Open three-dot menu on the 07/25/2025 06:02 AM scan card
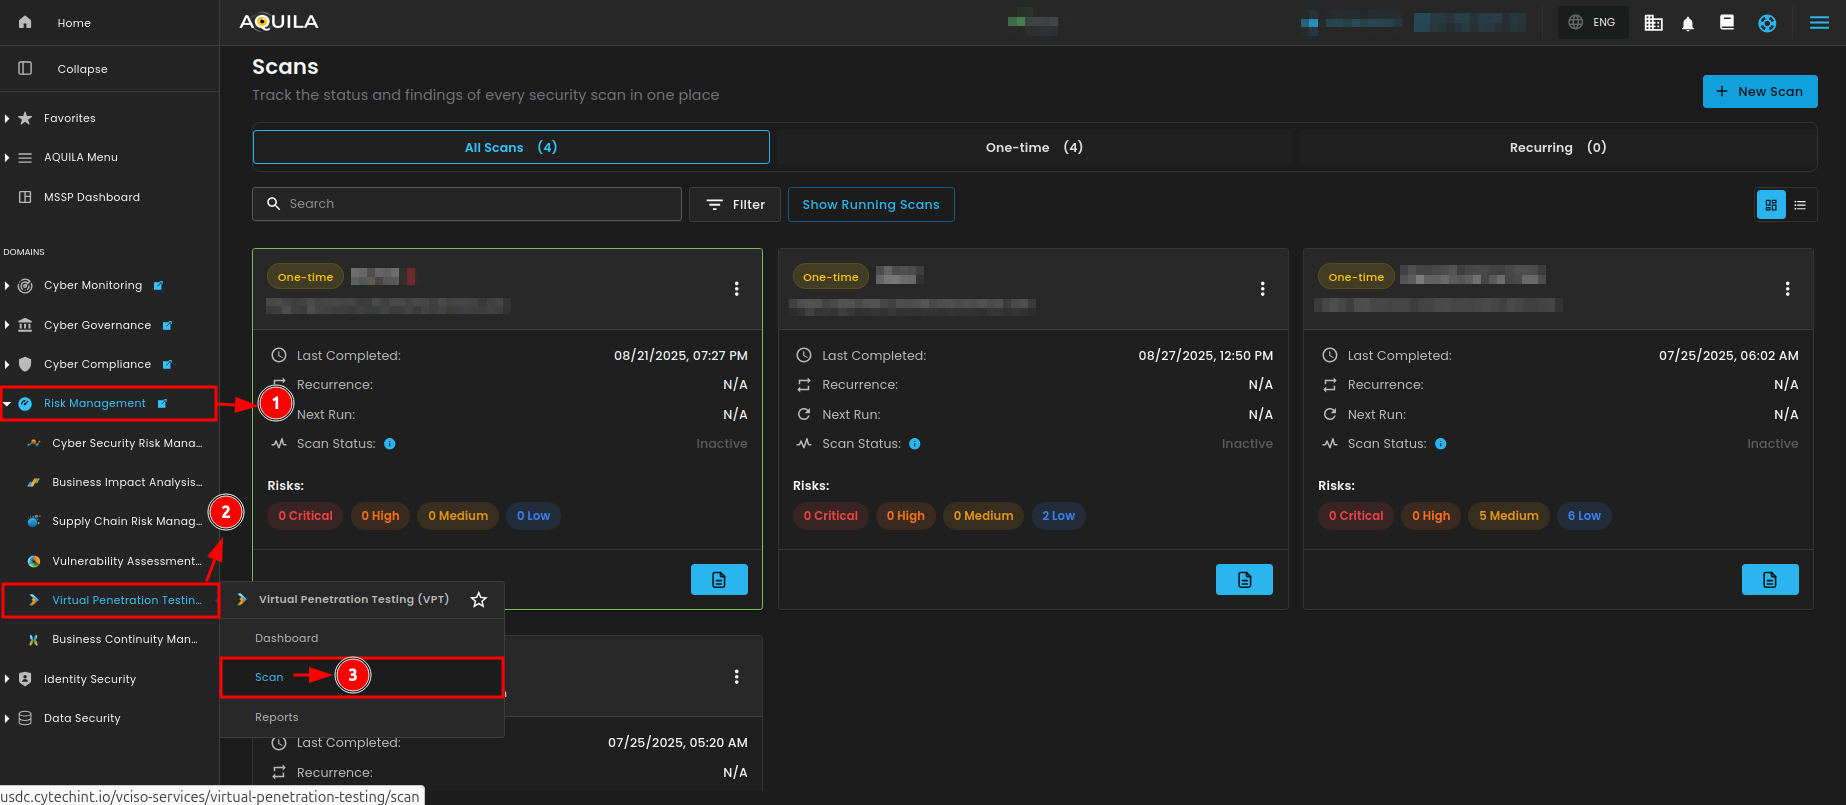The width and height of the screenshot is (1846, 805). point(1787,289)
